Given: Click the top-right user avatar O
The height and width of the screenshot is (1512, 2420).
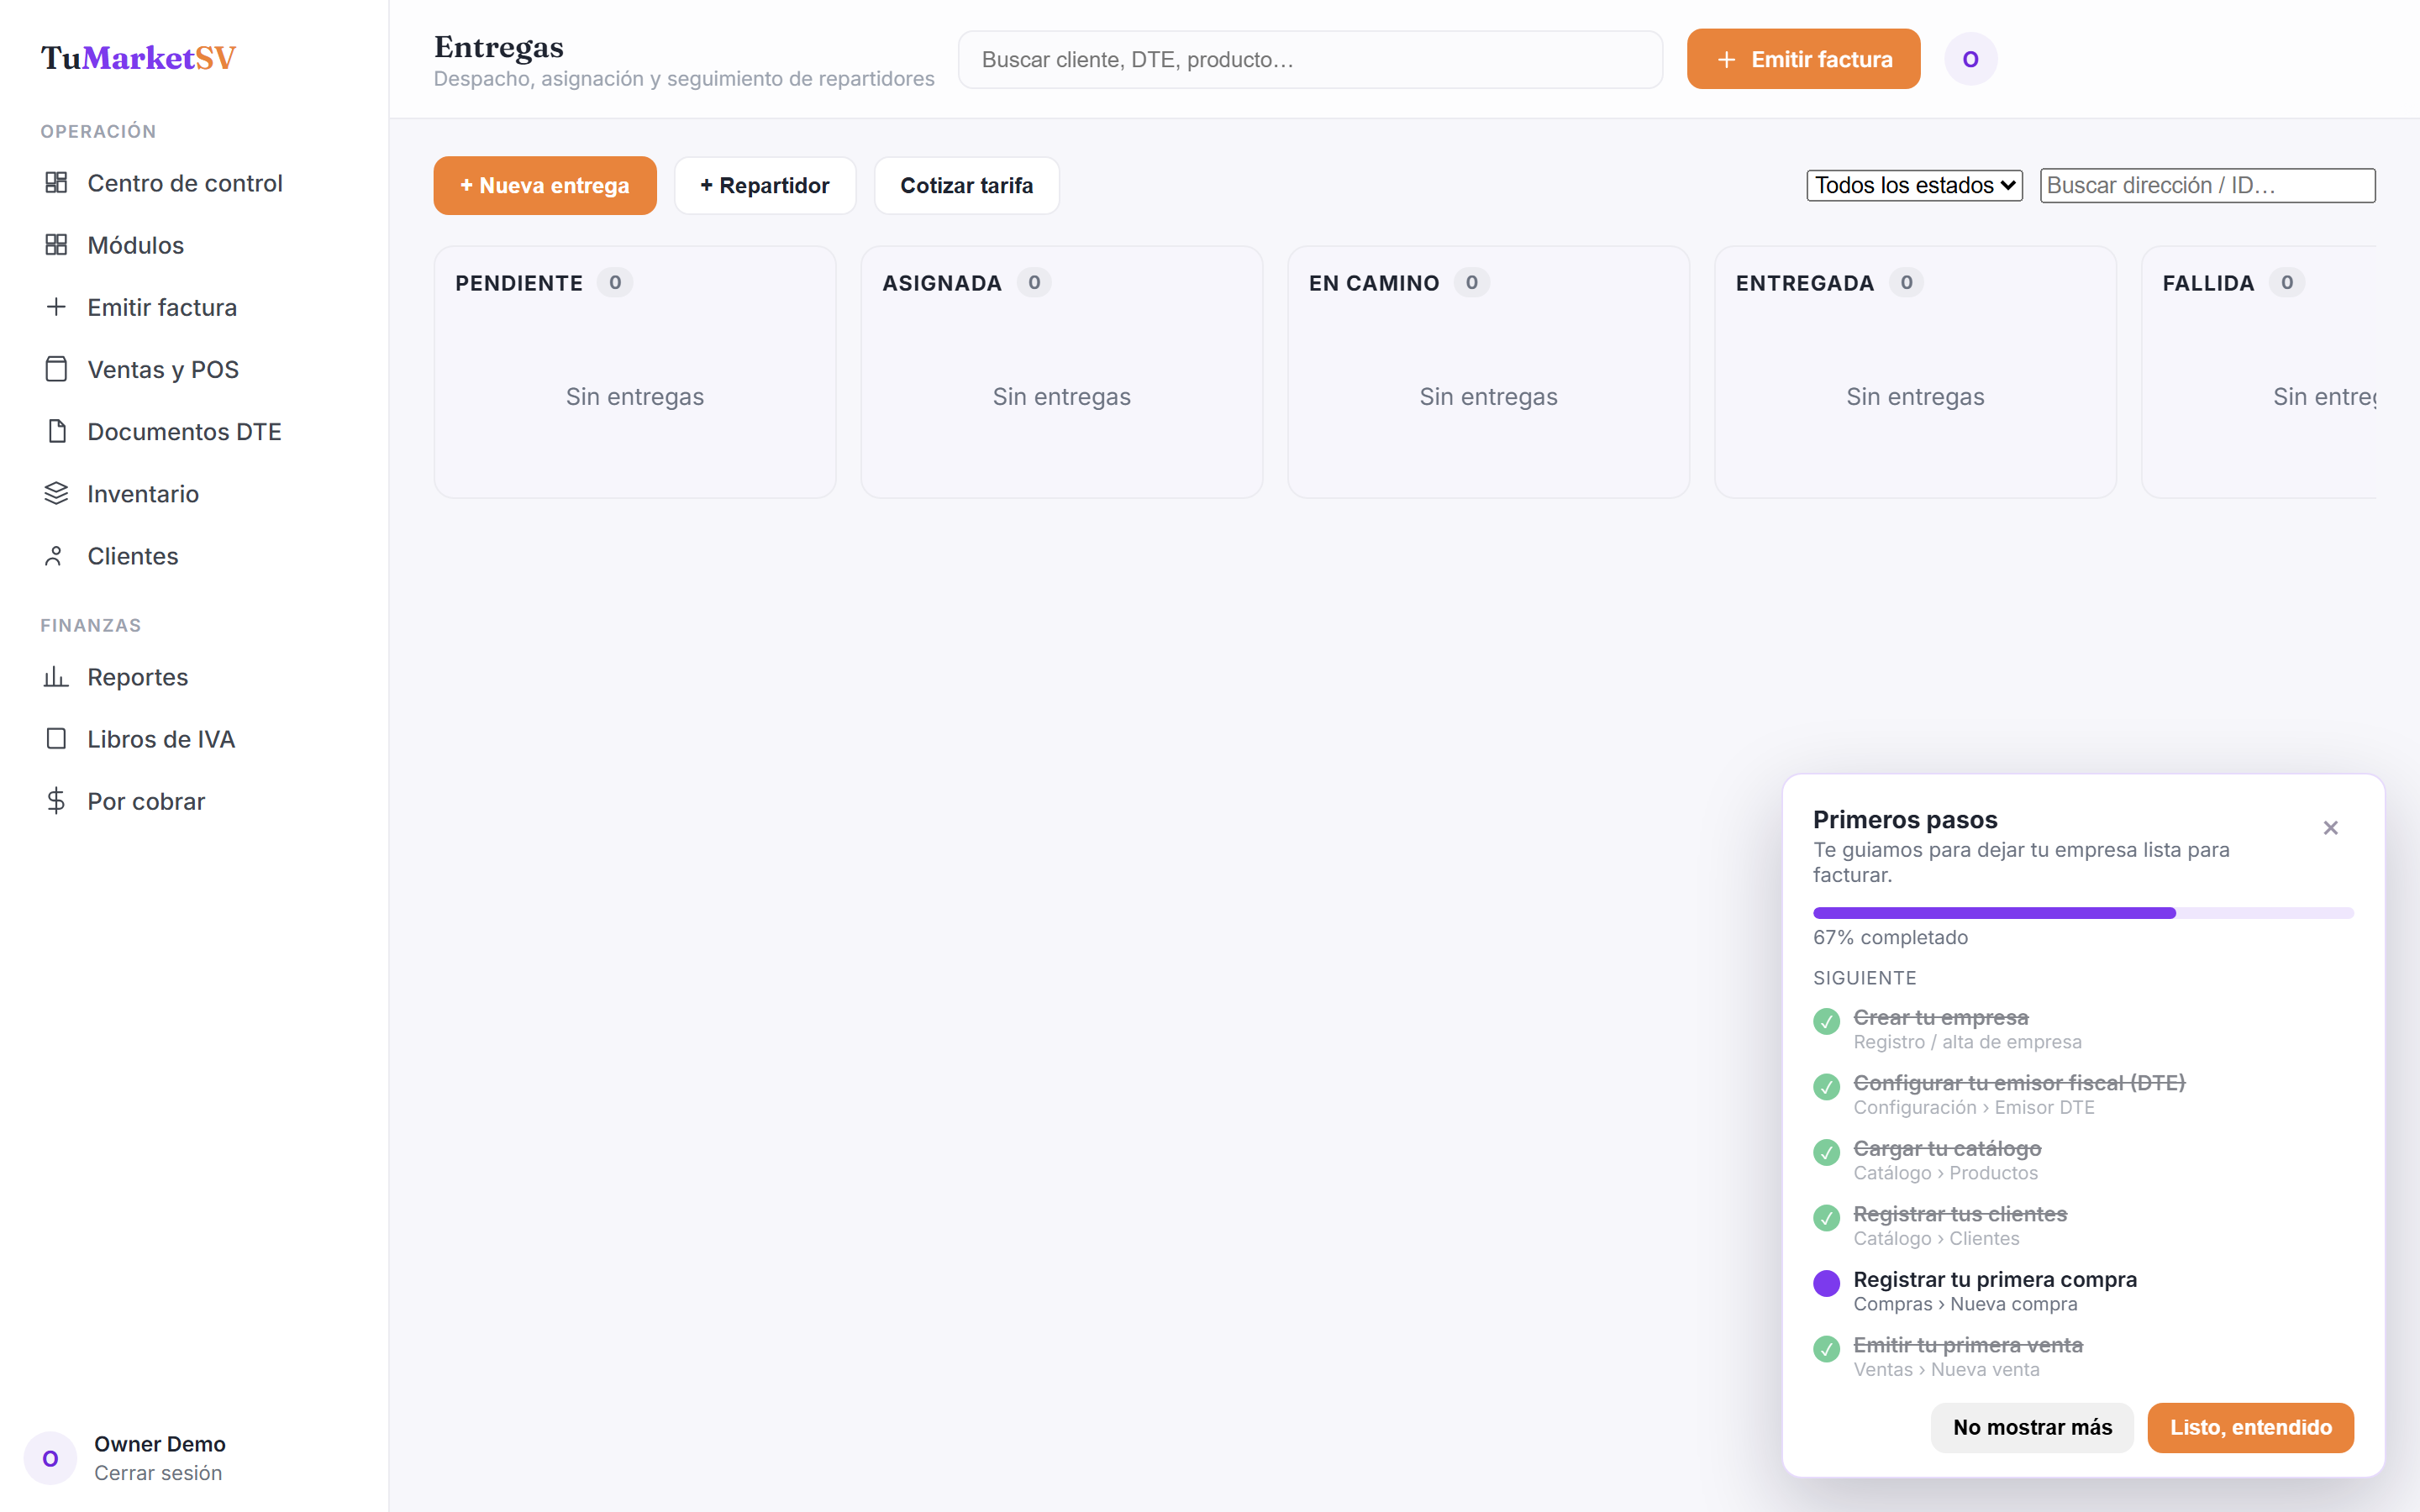Looking at the screenshot, I should pos(1970,59).
